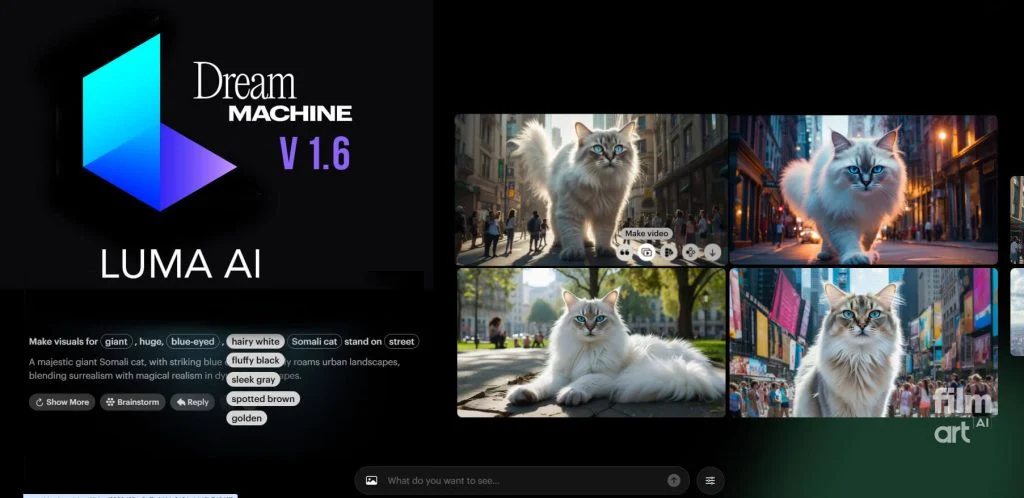Submit prompt with the up-arrow send icon
1024x498 pixels.
(x=673, y=480)
